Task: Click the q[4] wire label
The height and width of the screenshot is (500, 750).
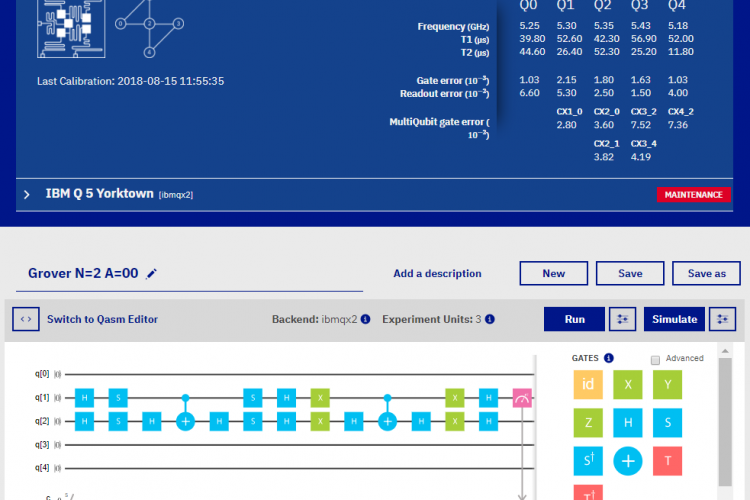Action: pos(42,467)
